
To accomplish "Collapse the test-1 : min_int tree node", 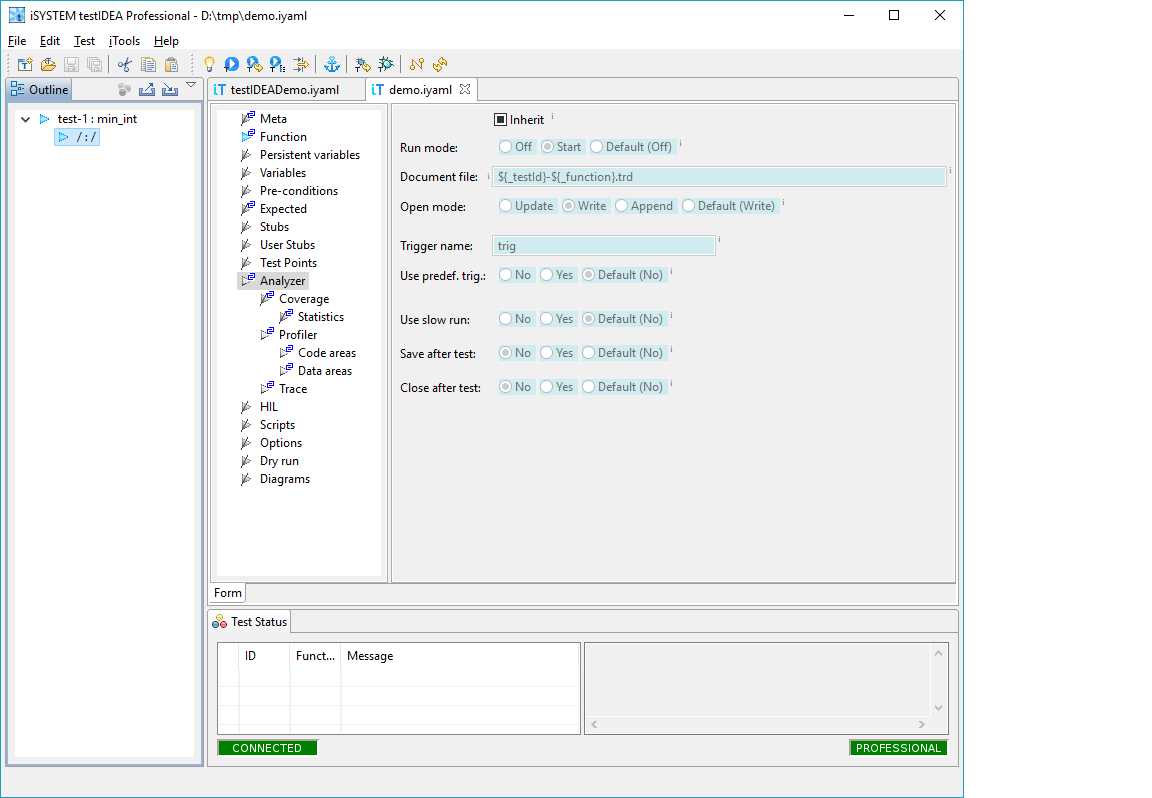I will click(26, 119).
